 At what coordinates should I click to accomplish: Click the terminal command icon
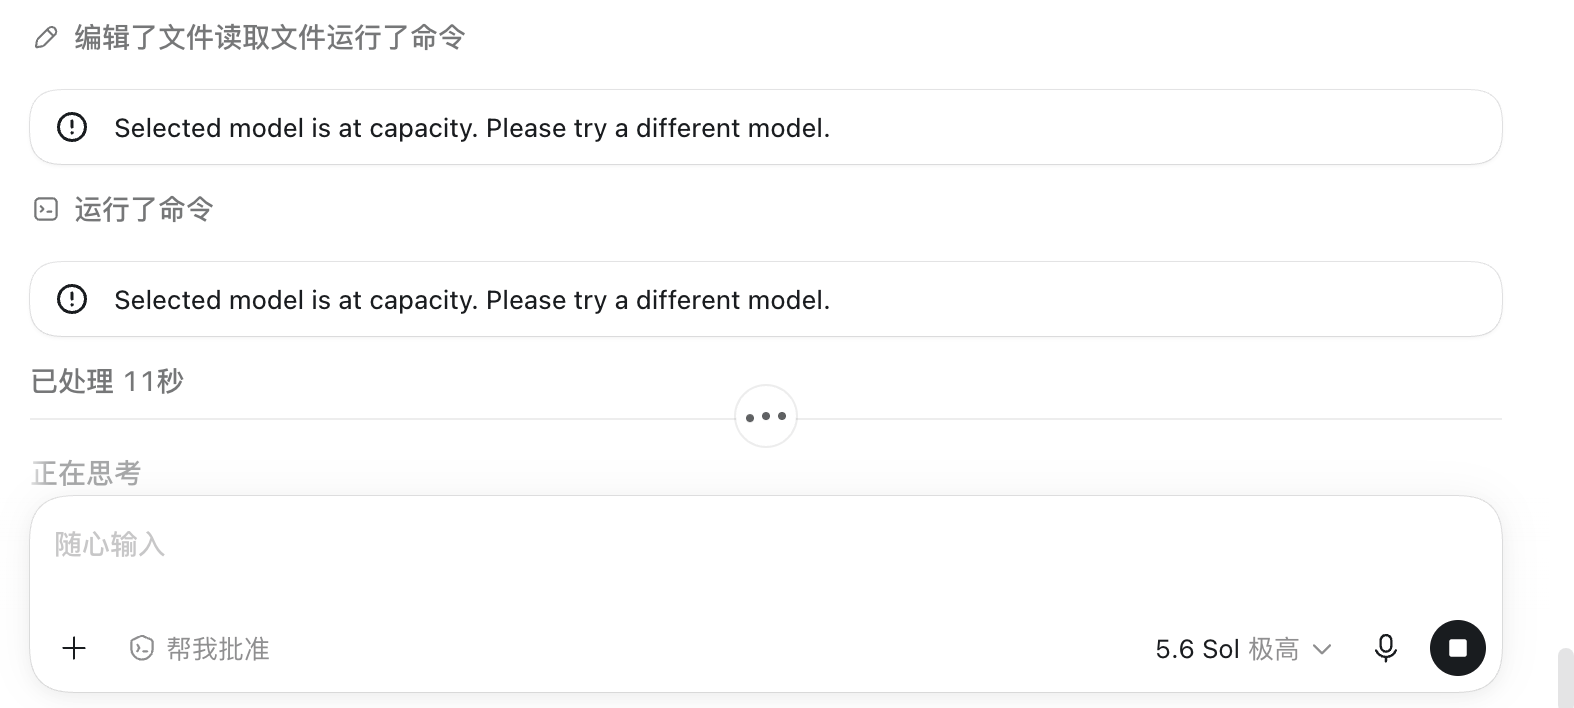pos(46,209)
